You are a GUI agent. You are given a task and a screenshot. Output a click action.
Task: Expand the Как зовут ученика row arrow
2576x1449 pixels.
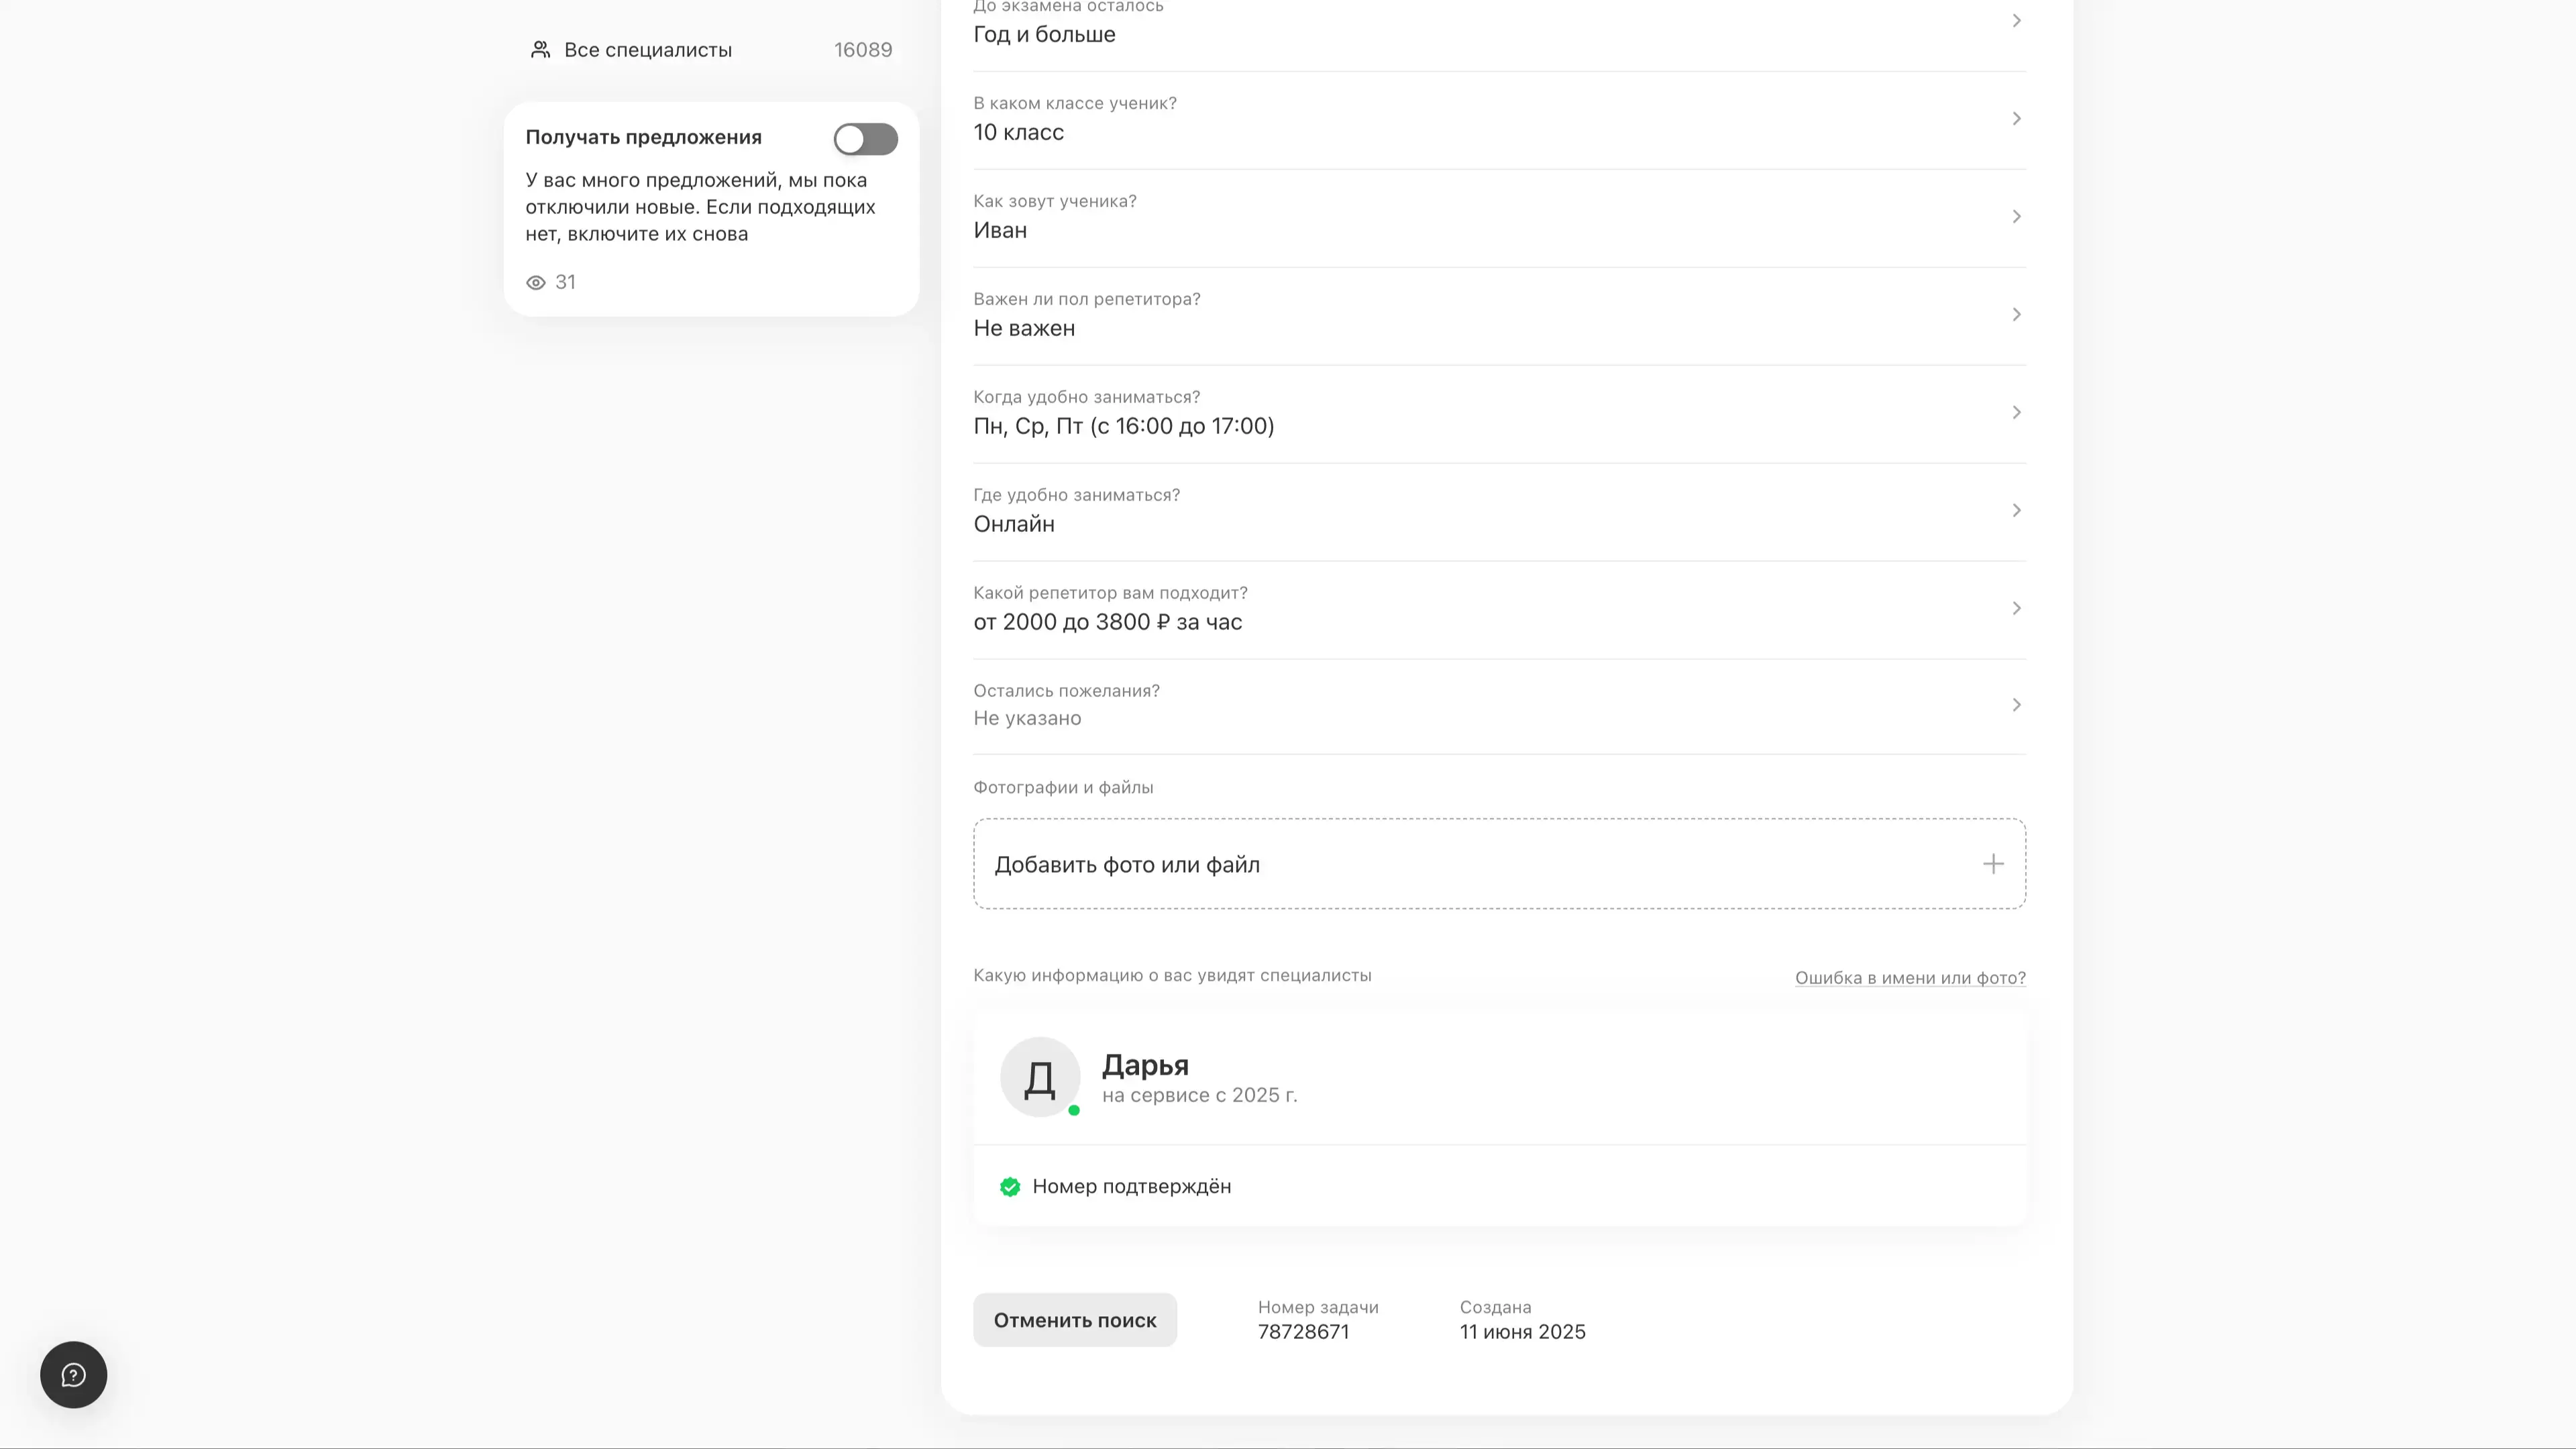click(2016, 217)
